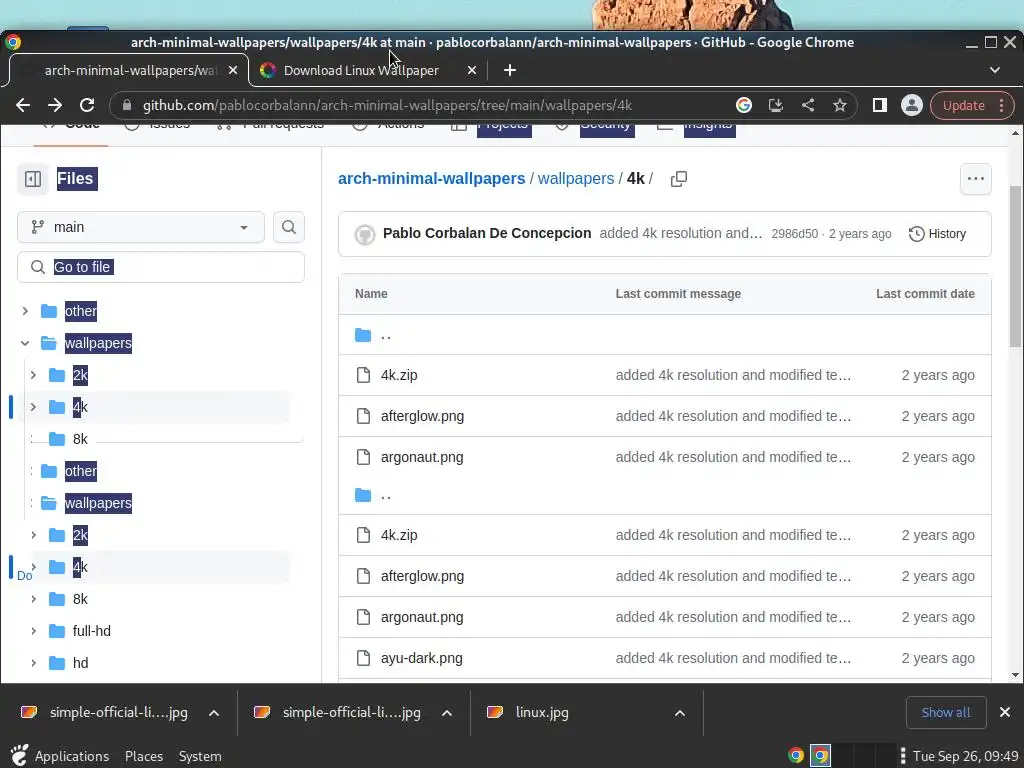
Task: Switch to the arch-minimal-wallpapers tab
Action: 129,70
